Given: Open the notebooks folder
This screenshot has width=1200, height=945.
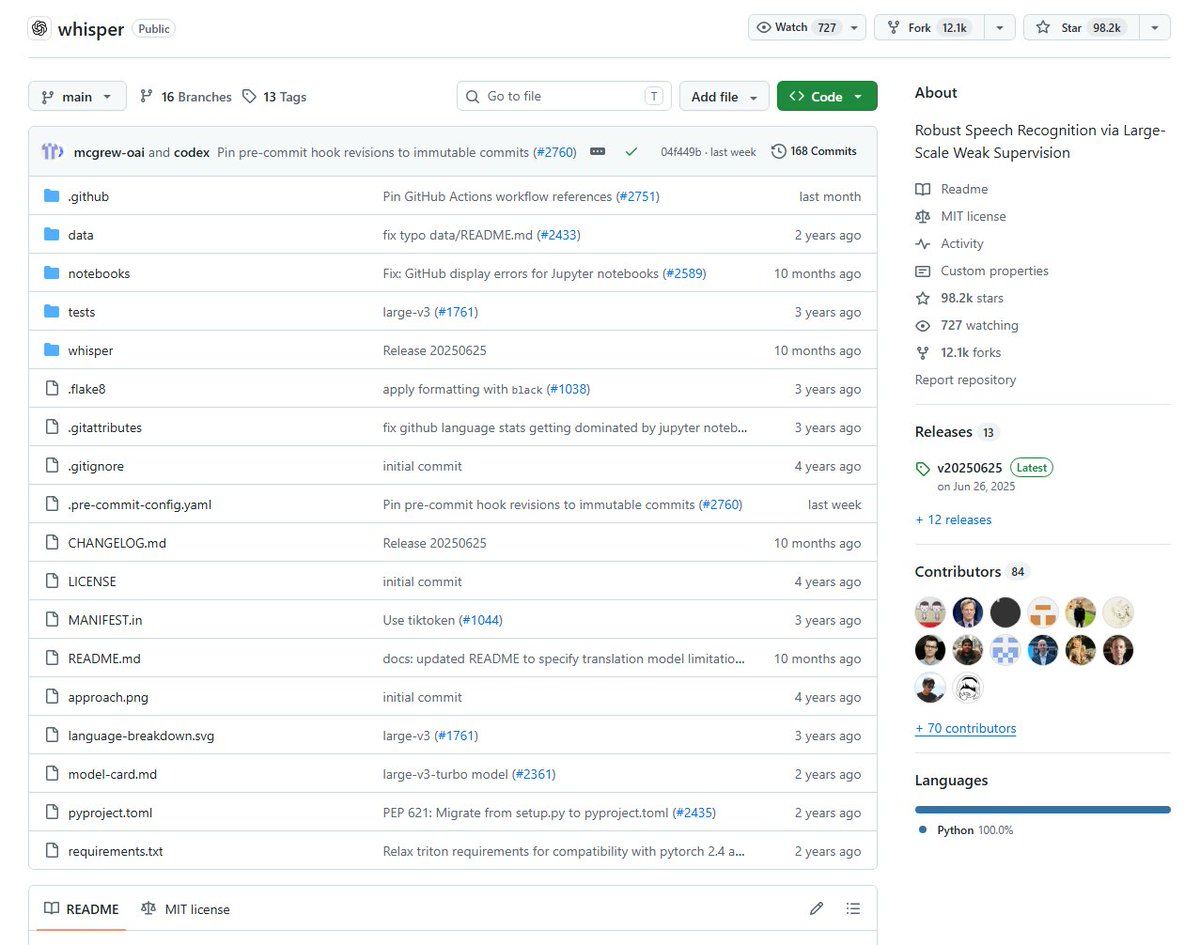Looking at the screenshot, I should pyautogui.click(x=99, y=274).
